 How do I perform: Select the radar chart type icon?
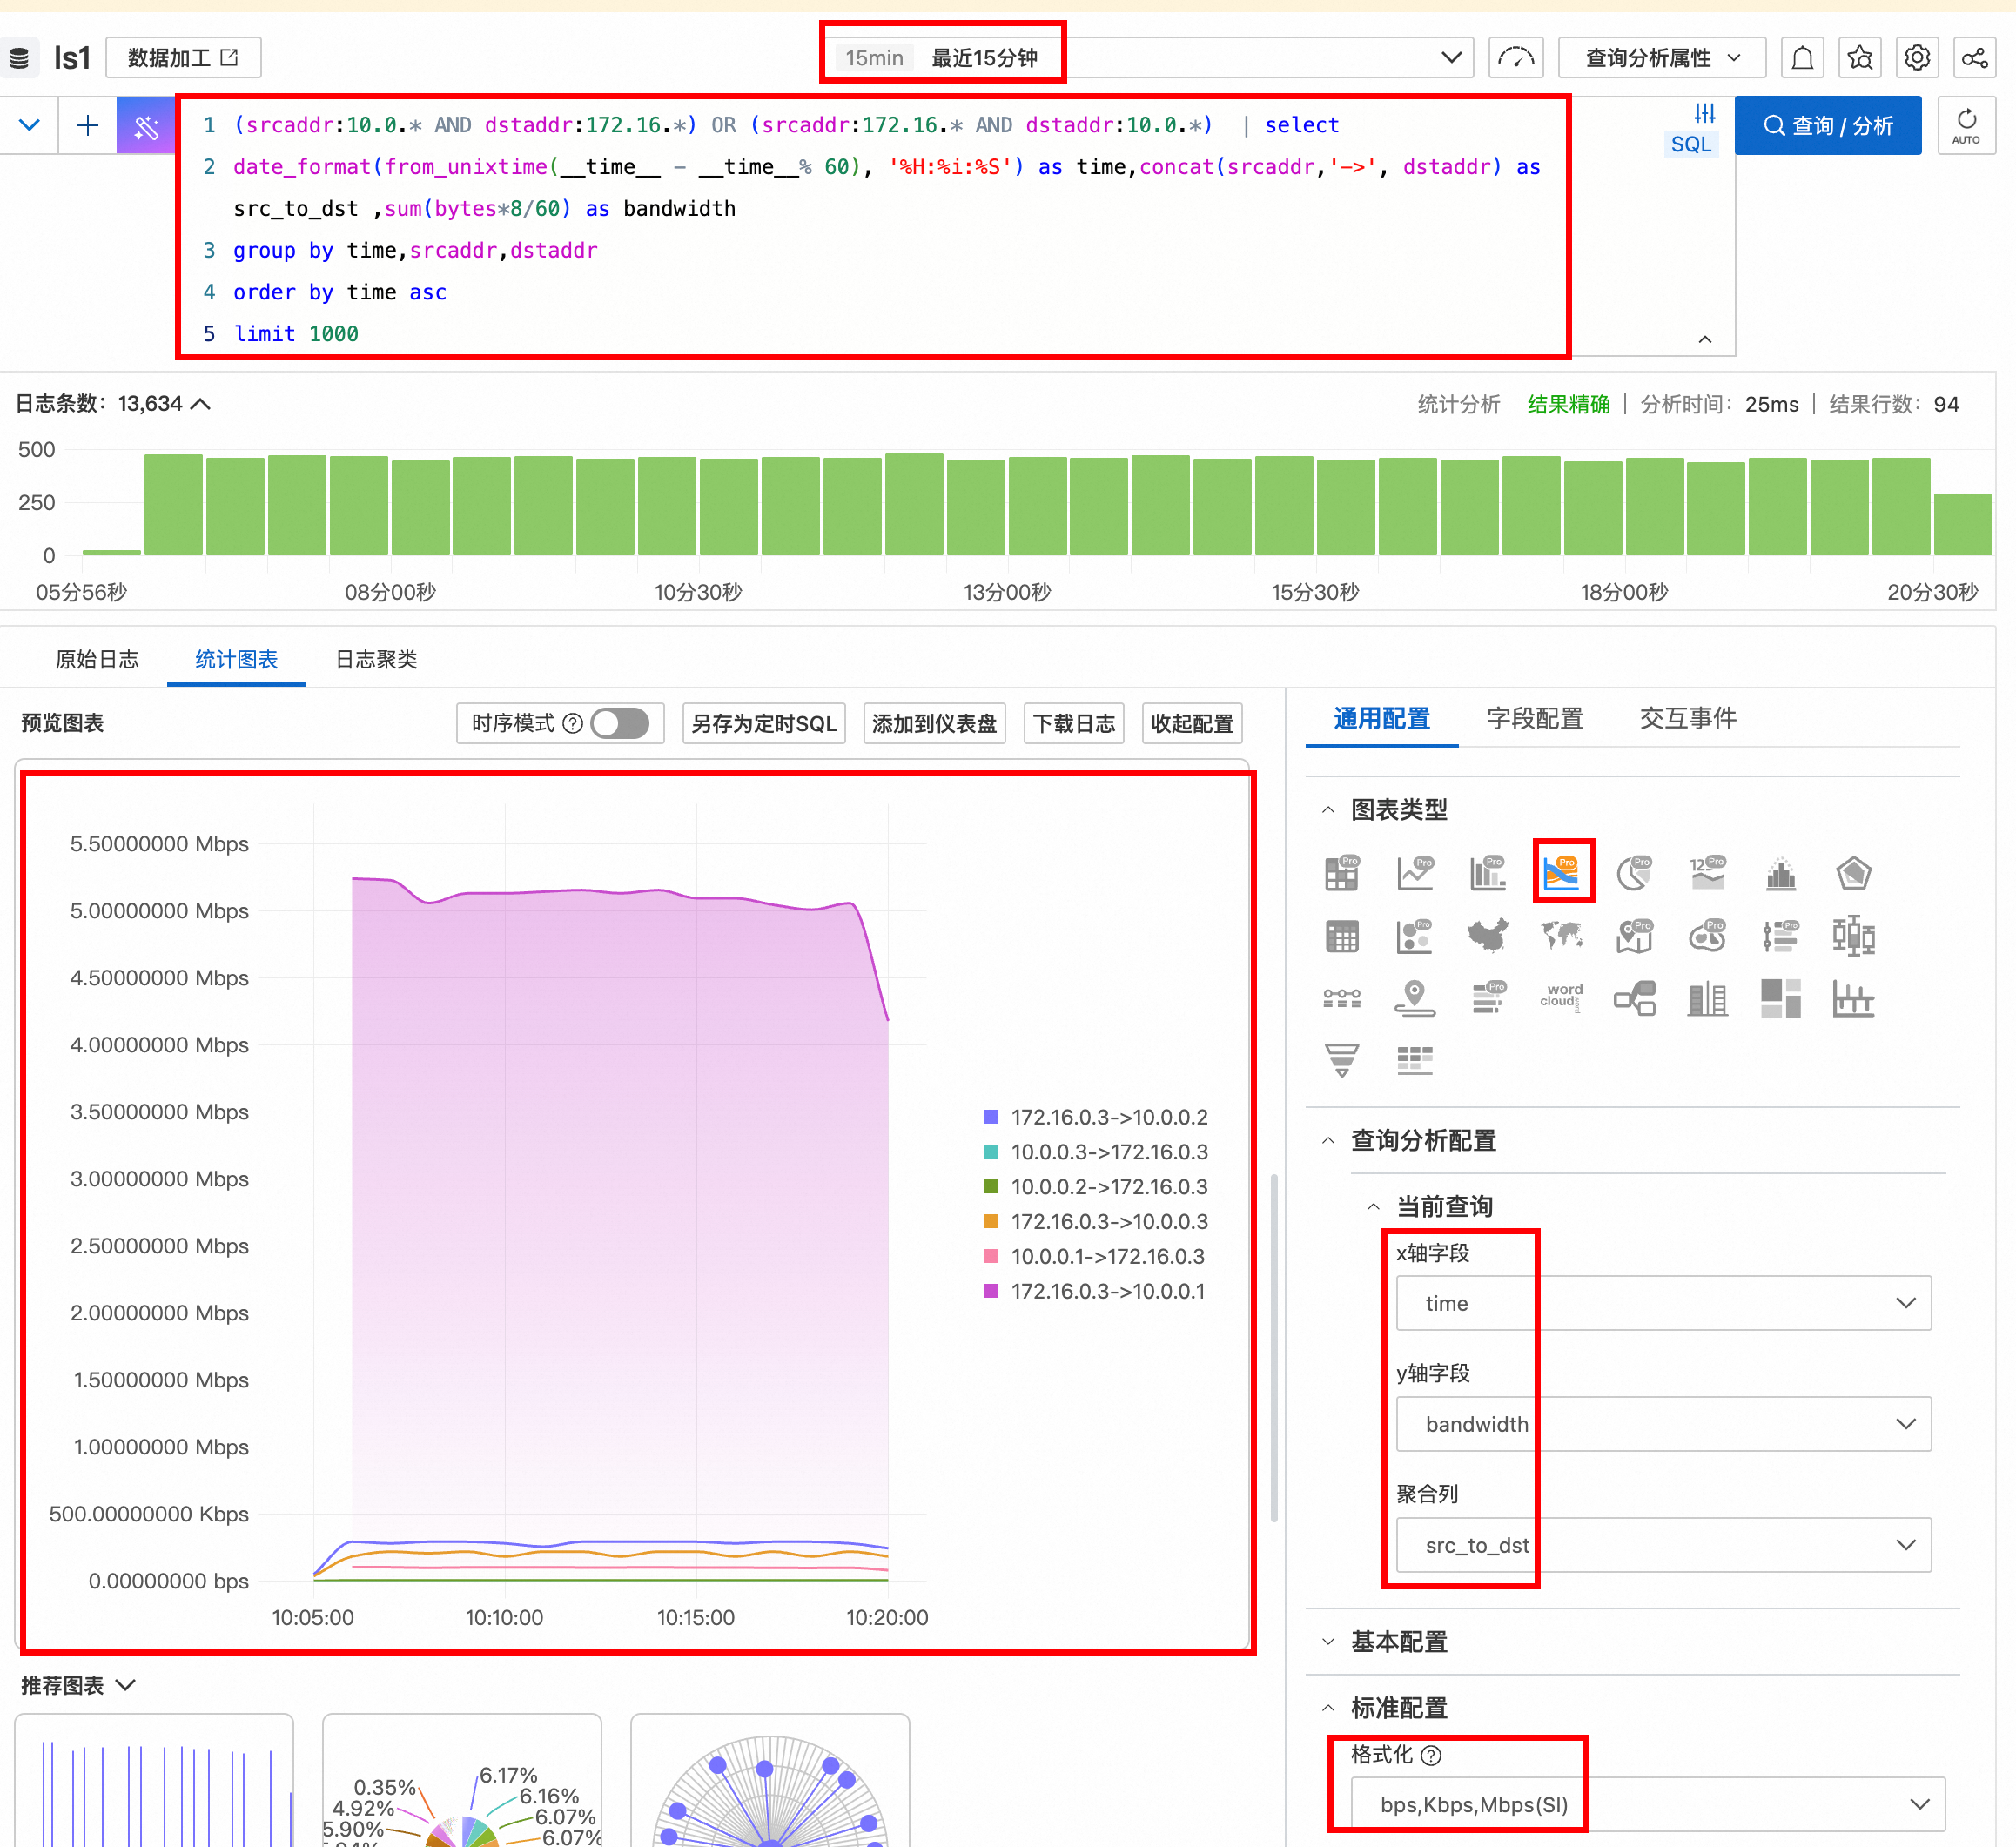tap(1854, 873)
